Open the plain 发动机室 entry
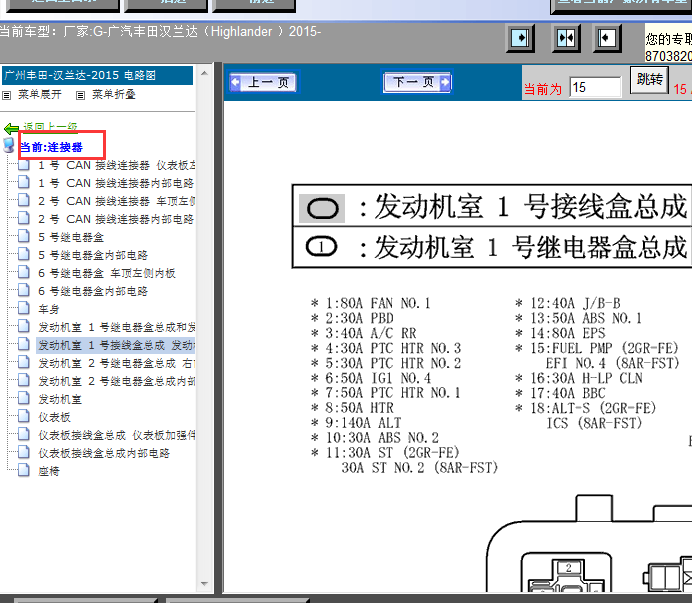Screen dimensions: 692x603 pos(60,399)
